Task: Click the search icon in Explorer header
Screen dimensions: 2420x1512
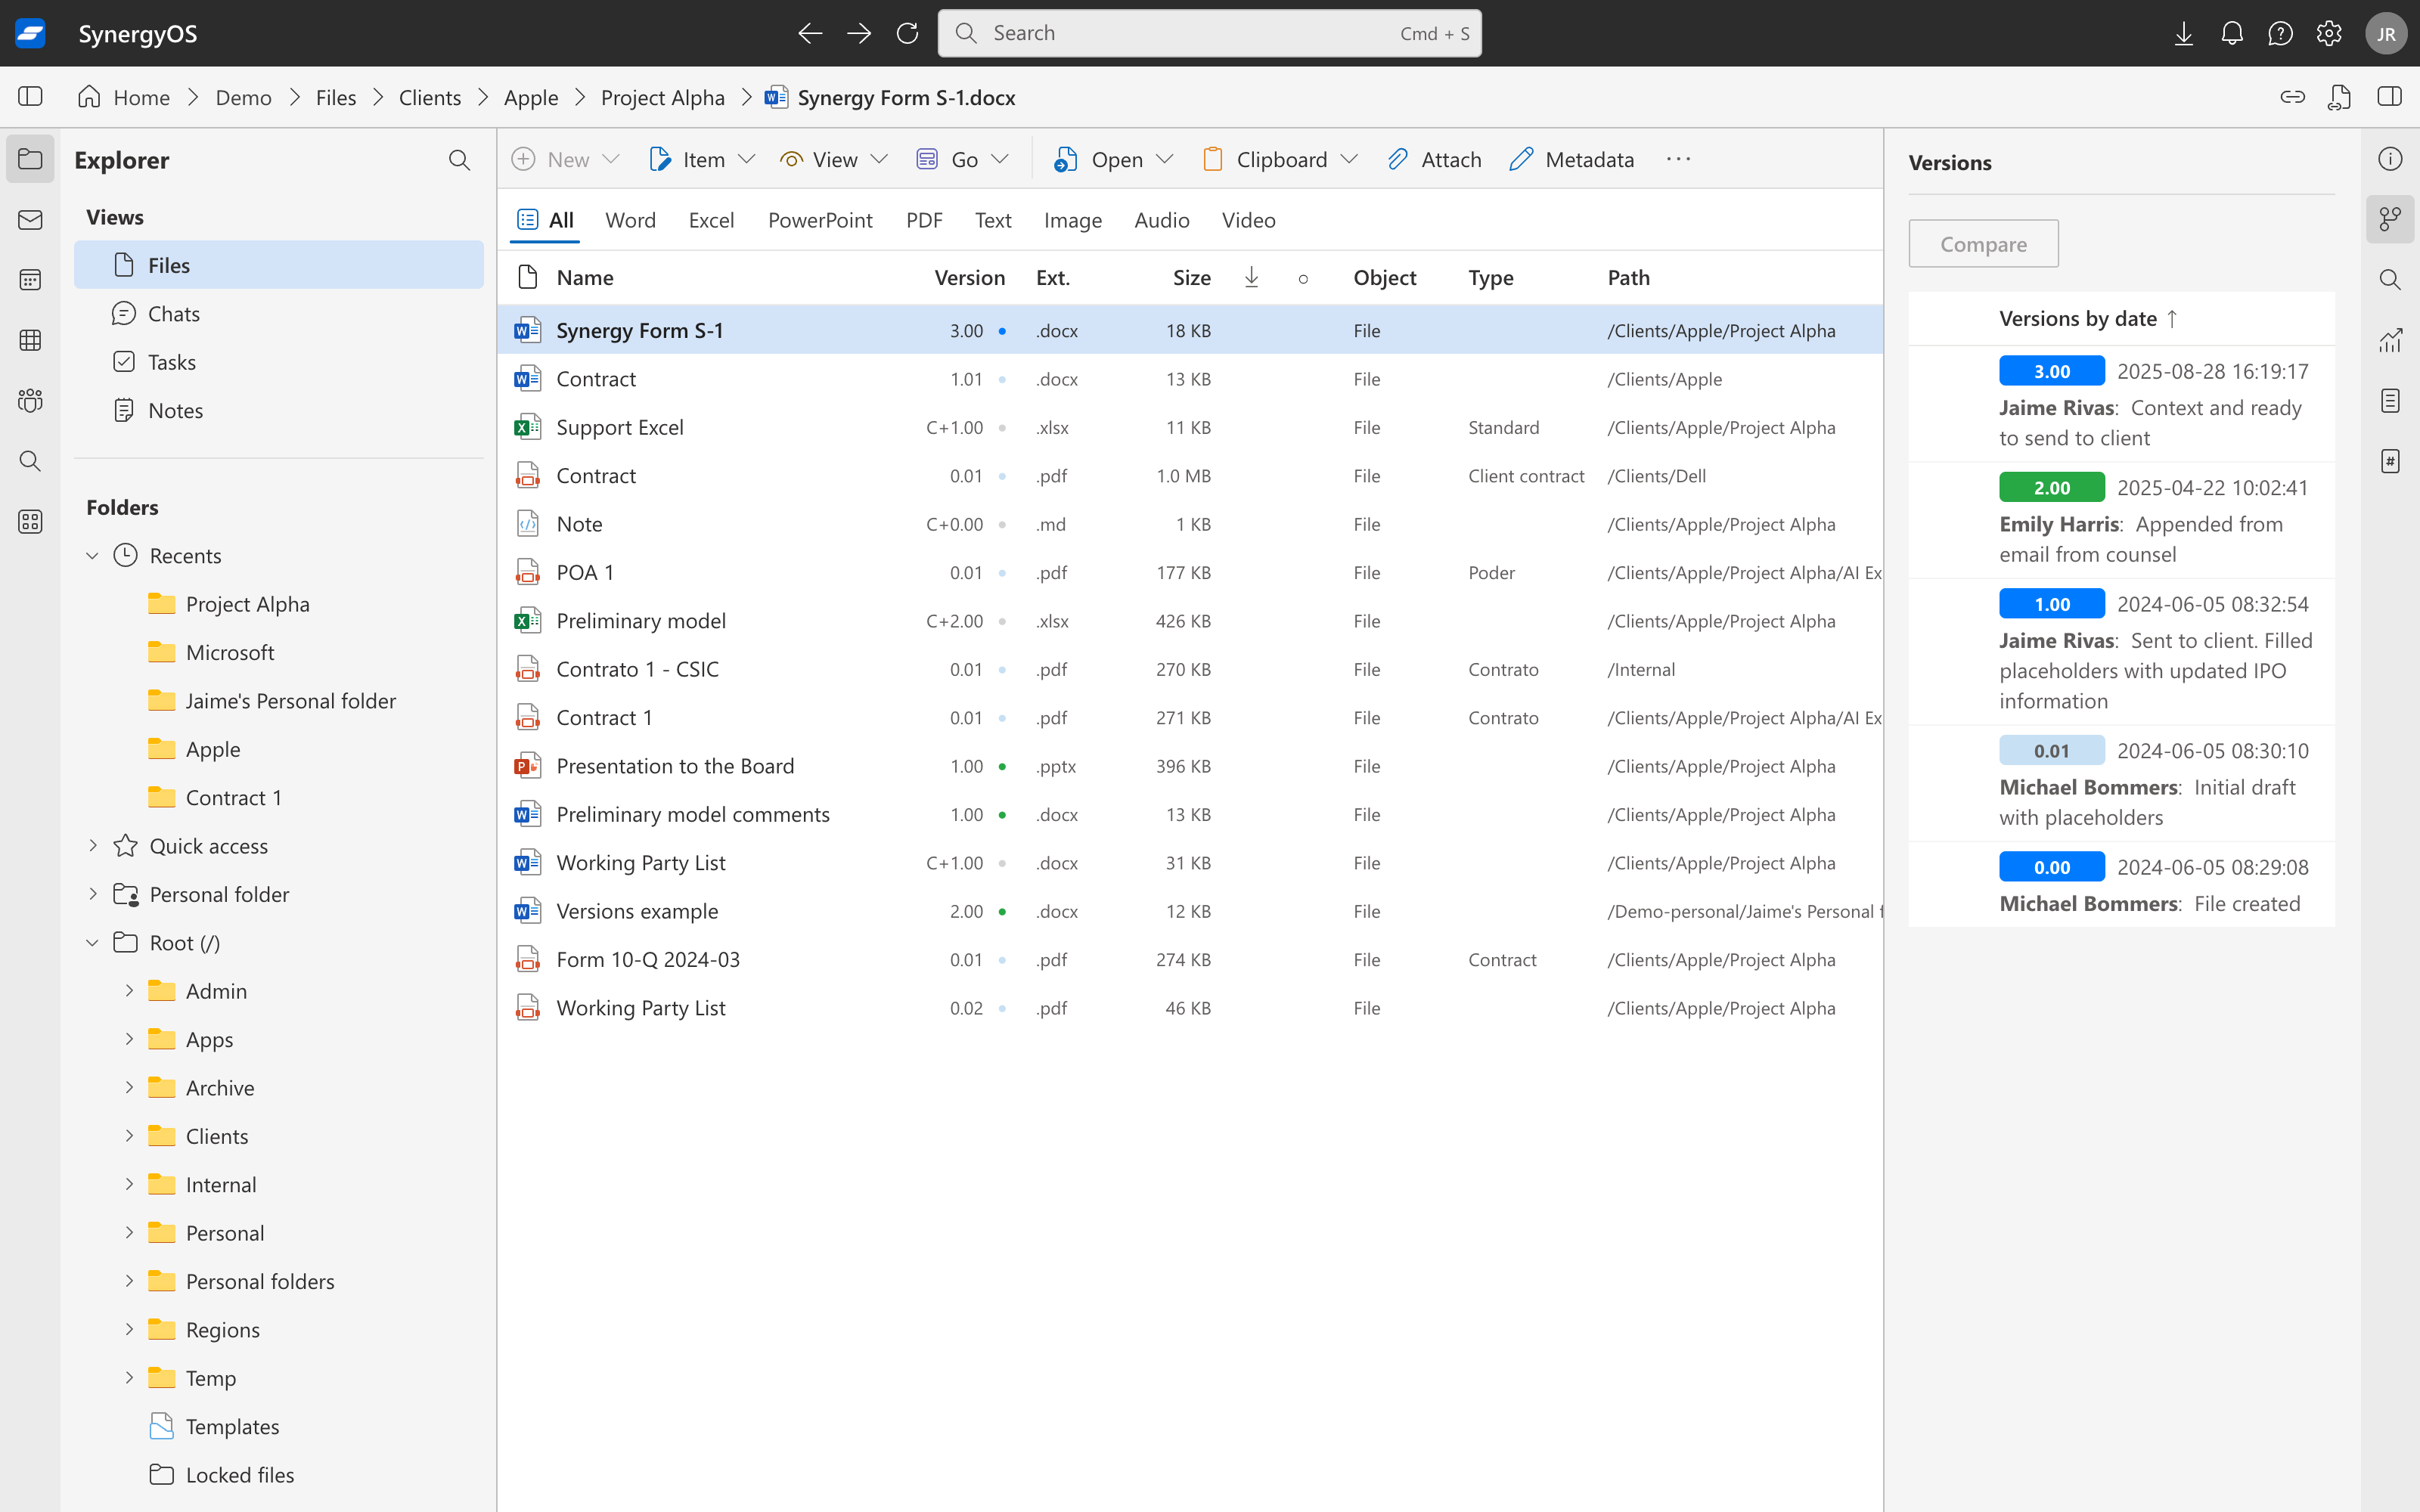Action: click(459, 160)
